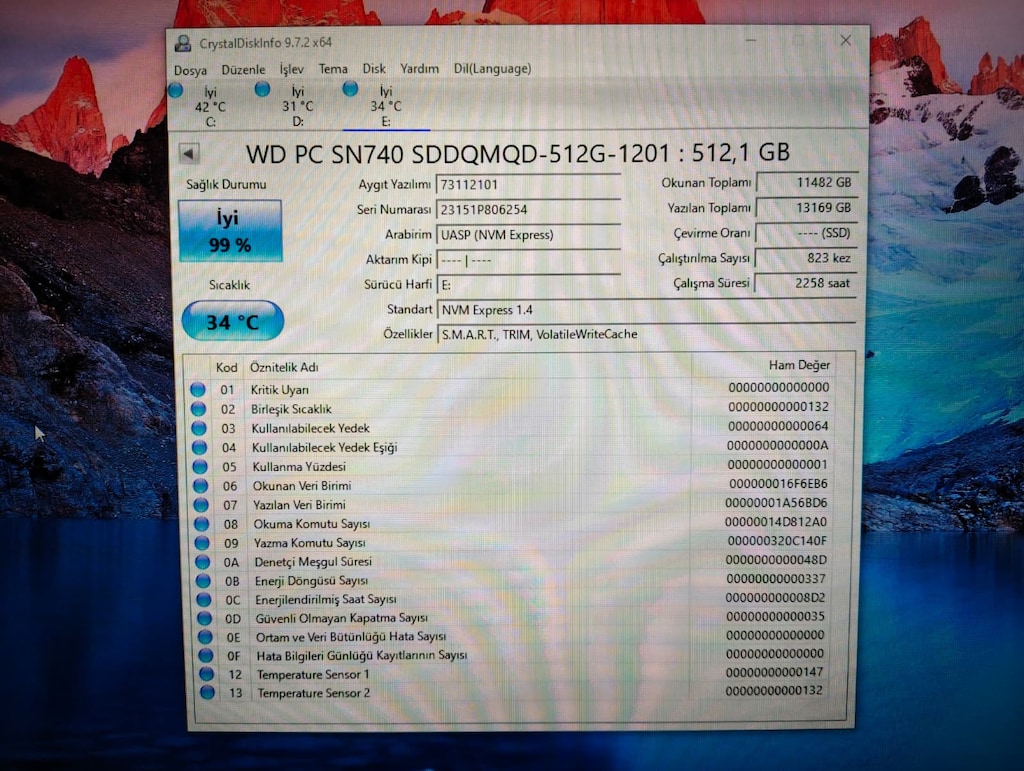Open the Düzenle menu
This screenshot has height=771, width=1024.
click(243, 69)
